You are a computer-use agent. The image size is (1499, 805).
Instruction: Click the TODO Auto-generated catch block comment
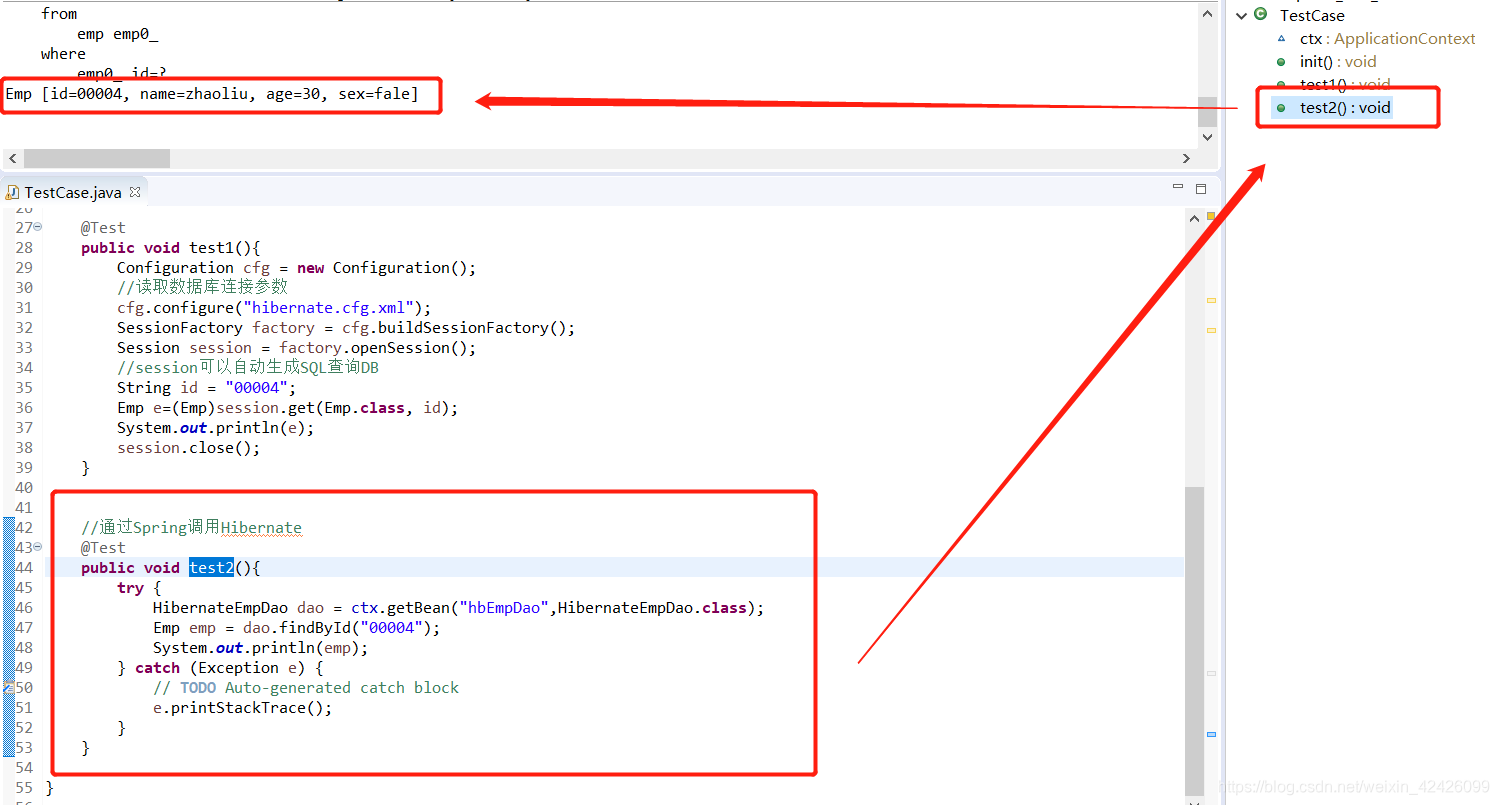click(306, 688)
